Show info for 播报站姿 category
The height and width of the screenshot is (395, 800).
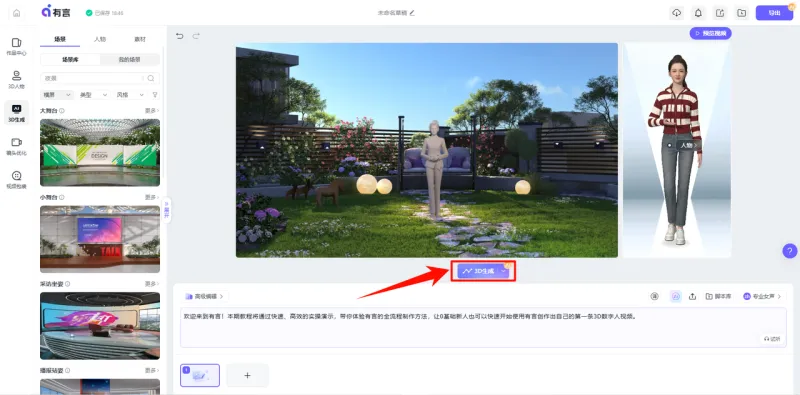[x=67, y=370]
